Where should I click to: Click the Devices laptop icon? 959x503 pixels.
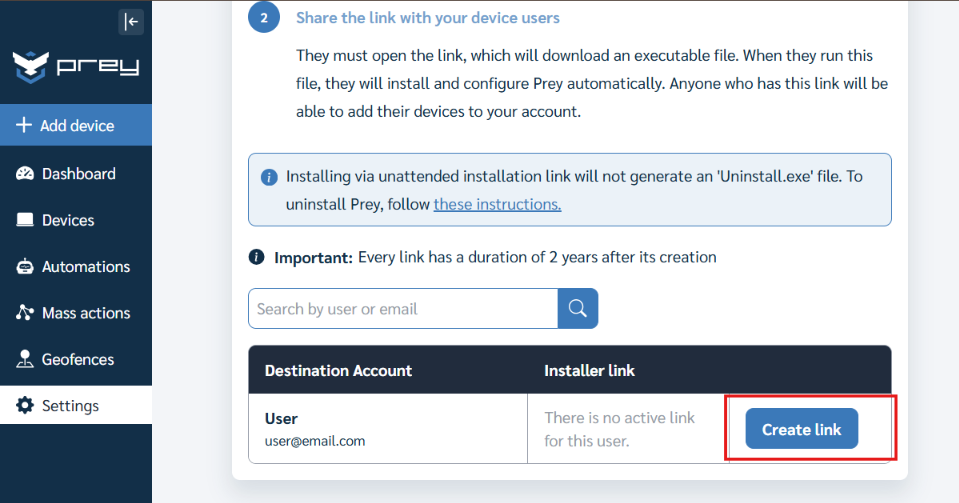(25, 220)
